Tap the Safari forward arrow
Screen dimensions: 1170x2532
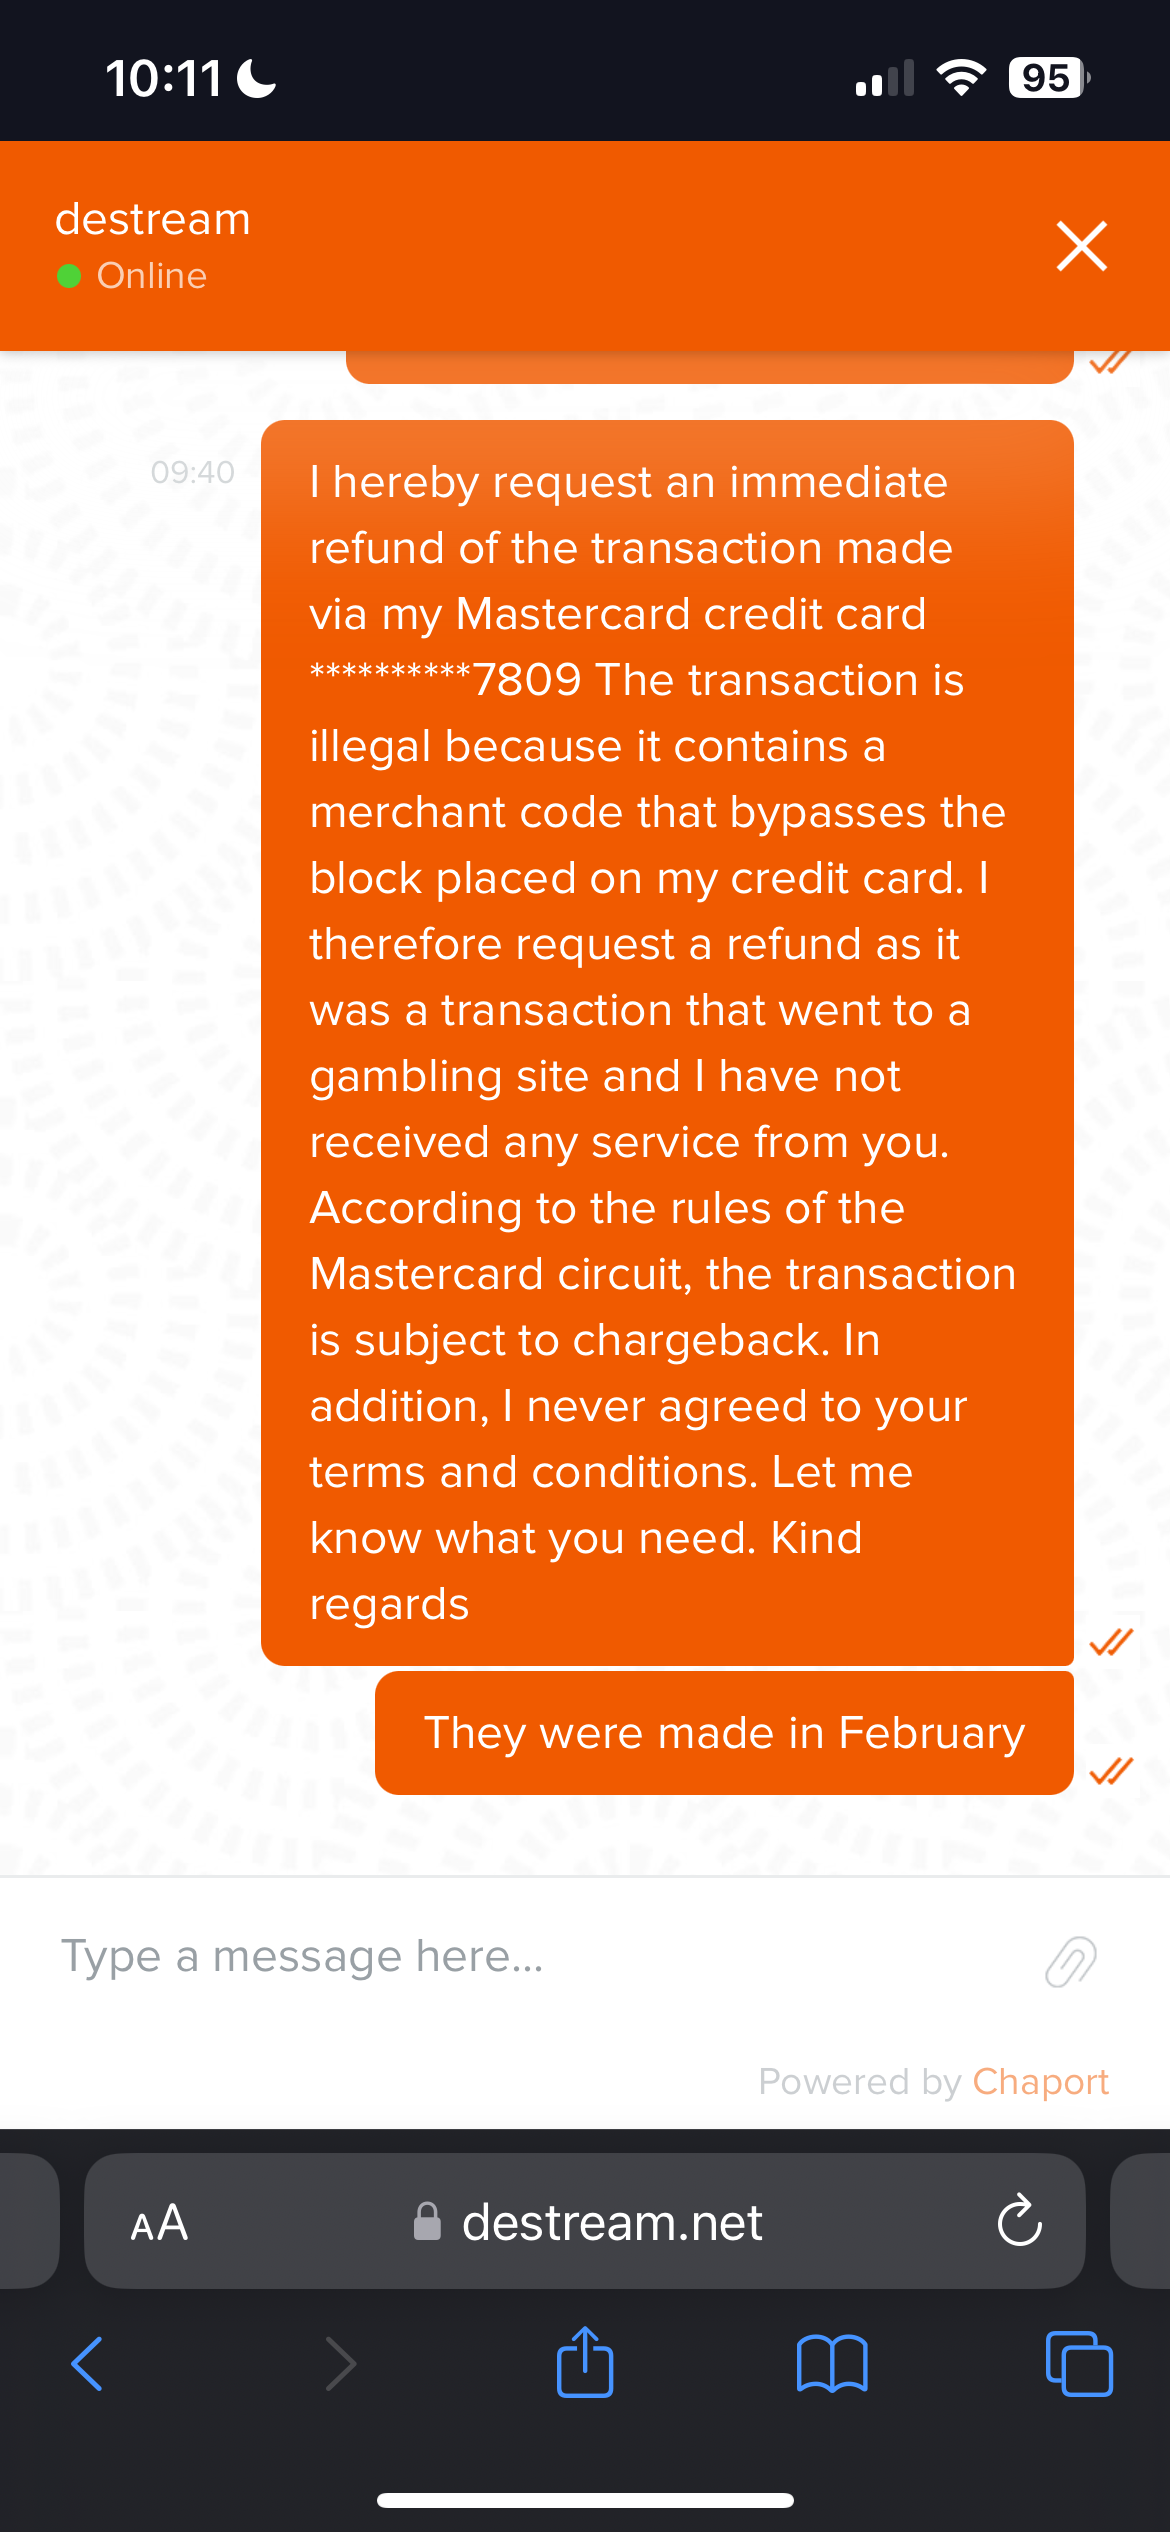341,2364
